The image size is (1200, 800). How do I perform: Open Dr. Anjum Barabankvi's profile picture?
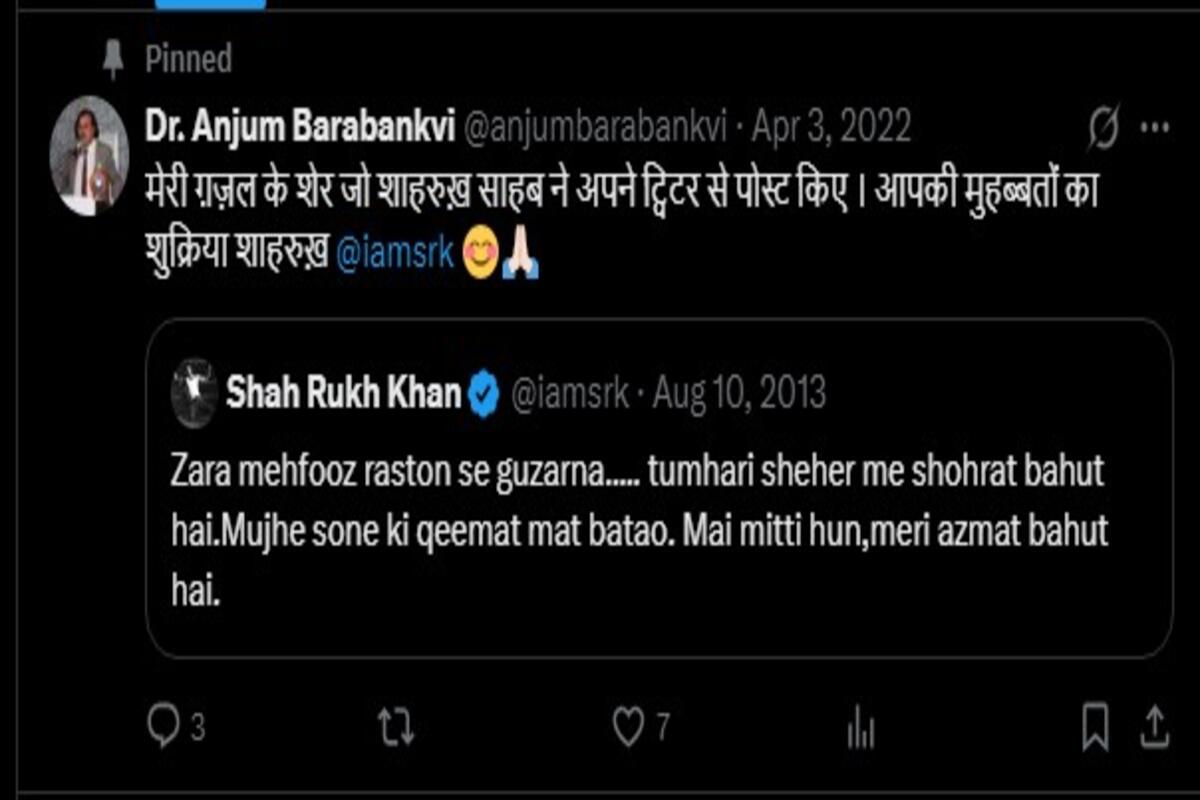pos(90,155)
